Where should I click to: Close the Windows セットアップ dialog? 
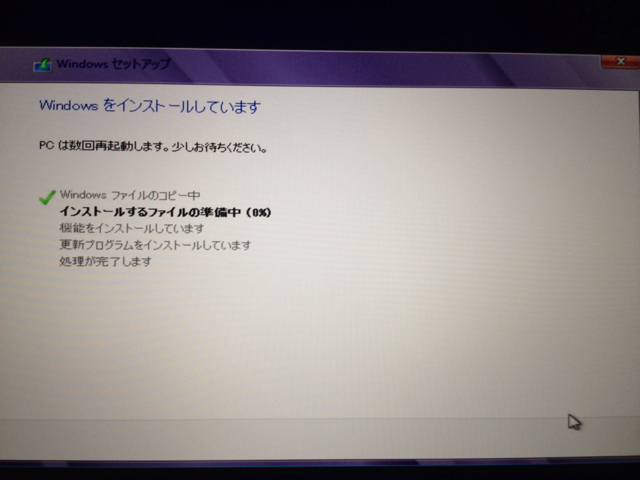coord(620,62)
